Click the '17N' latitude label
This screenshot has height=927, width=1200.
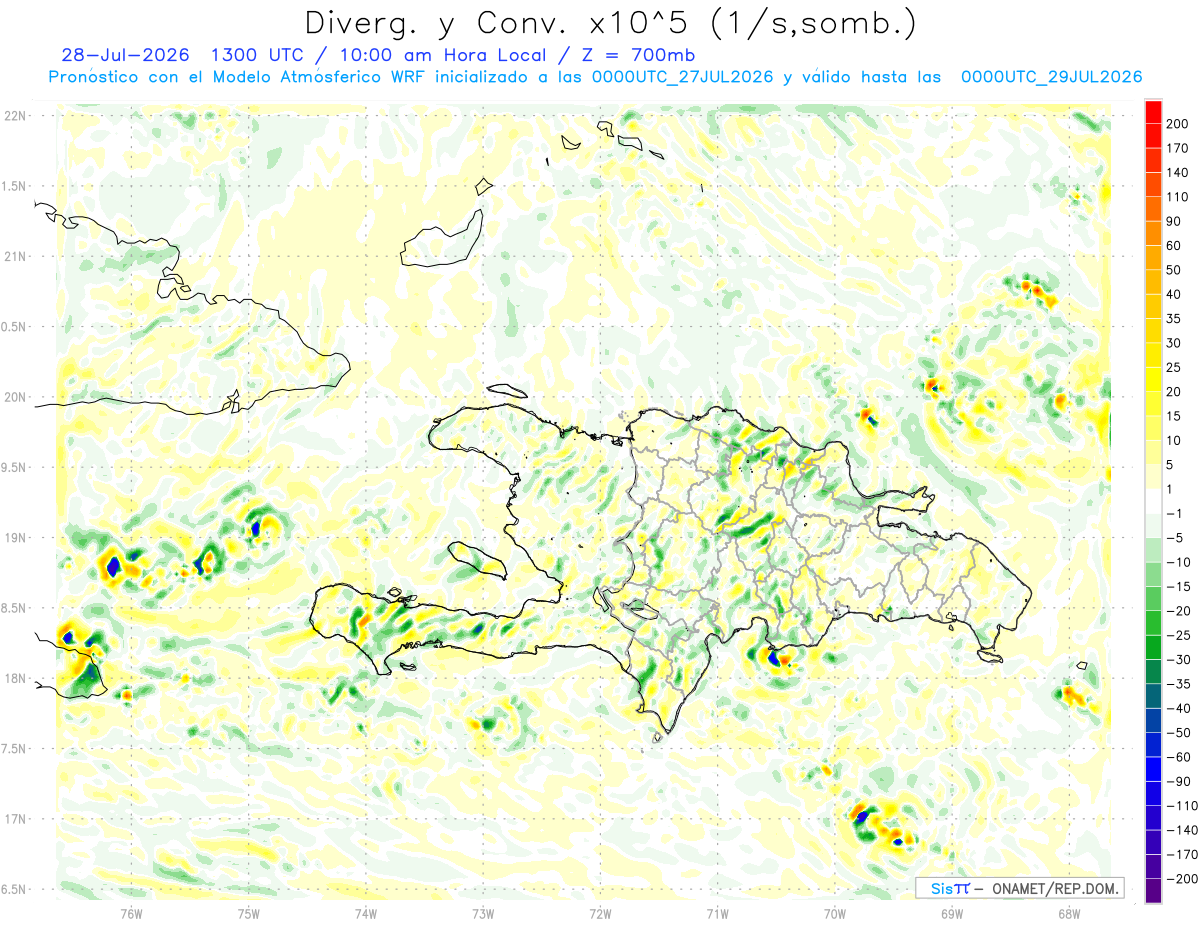tap(16, 819)
